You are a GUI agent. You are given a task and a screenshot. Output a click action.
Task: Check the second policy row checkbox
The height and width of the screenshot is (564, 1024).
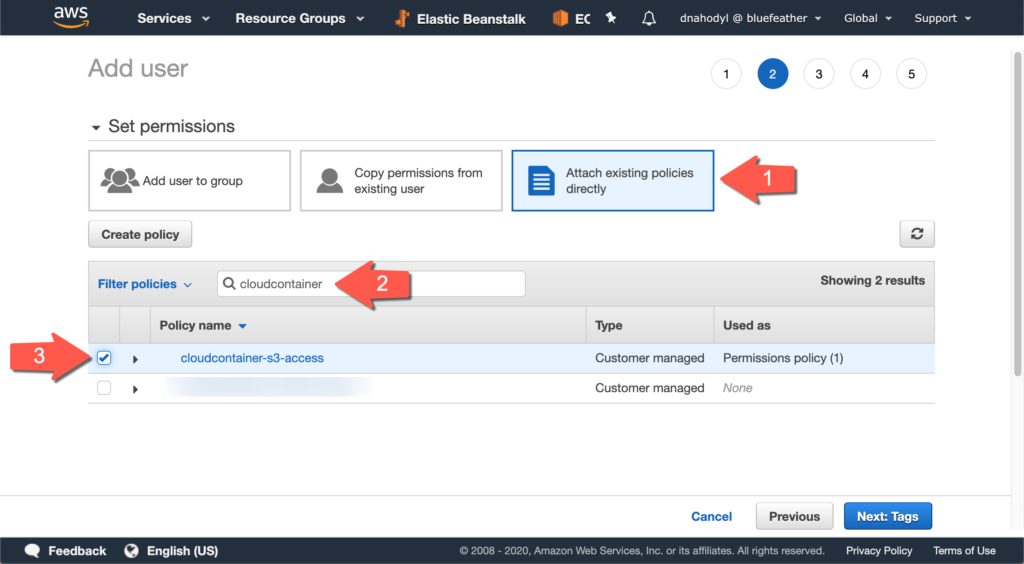104,388
